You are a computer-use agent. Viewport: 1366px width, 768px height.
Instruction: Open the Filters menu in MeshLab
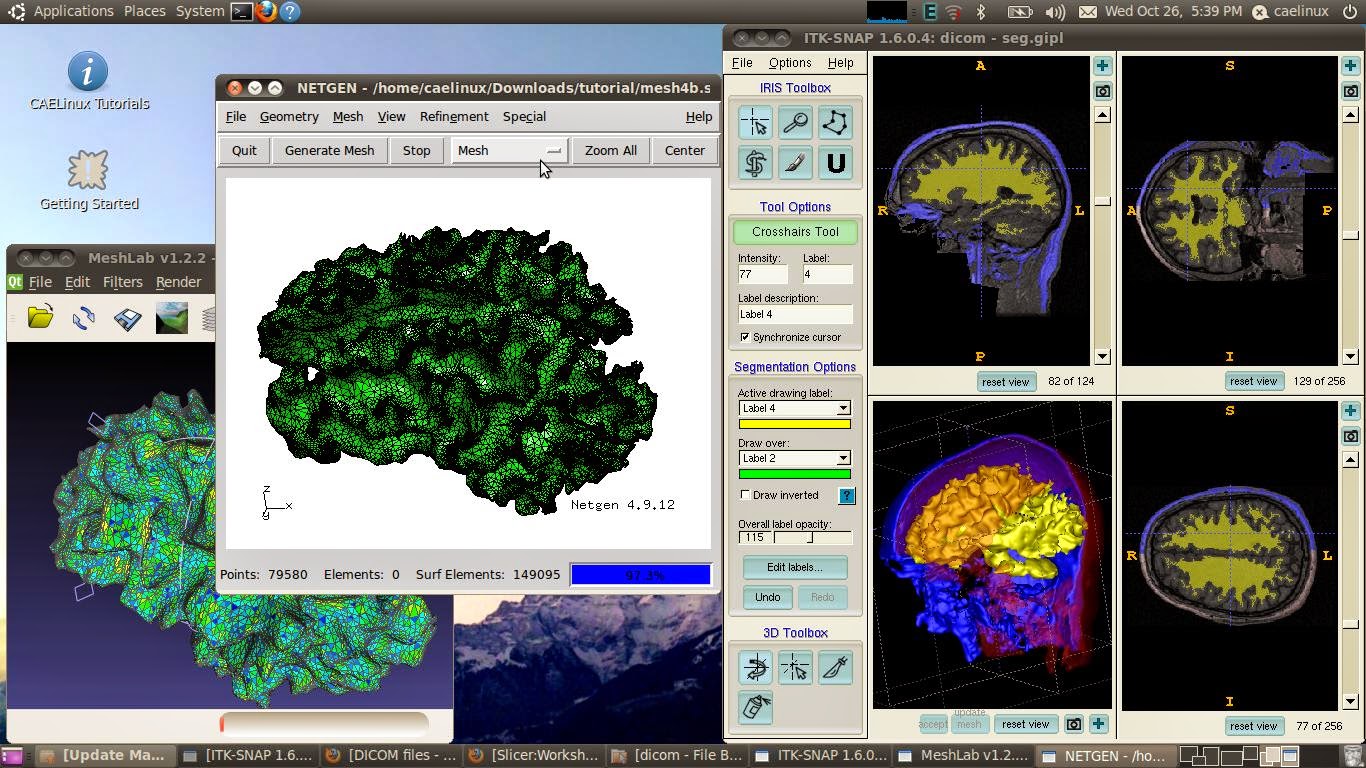click(123, 282)
